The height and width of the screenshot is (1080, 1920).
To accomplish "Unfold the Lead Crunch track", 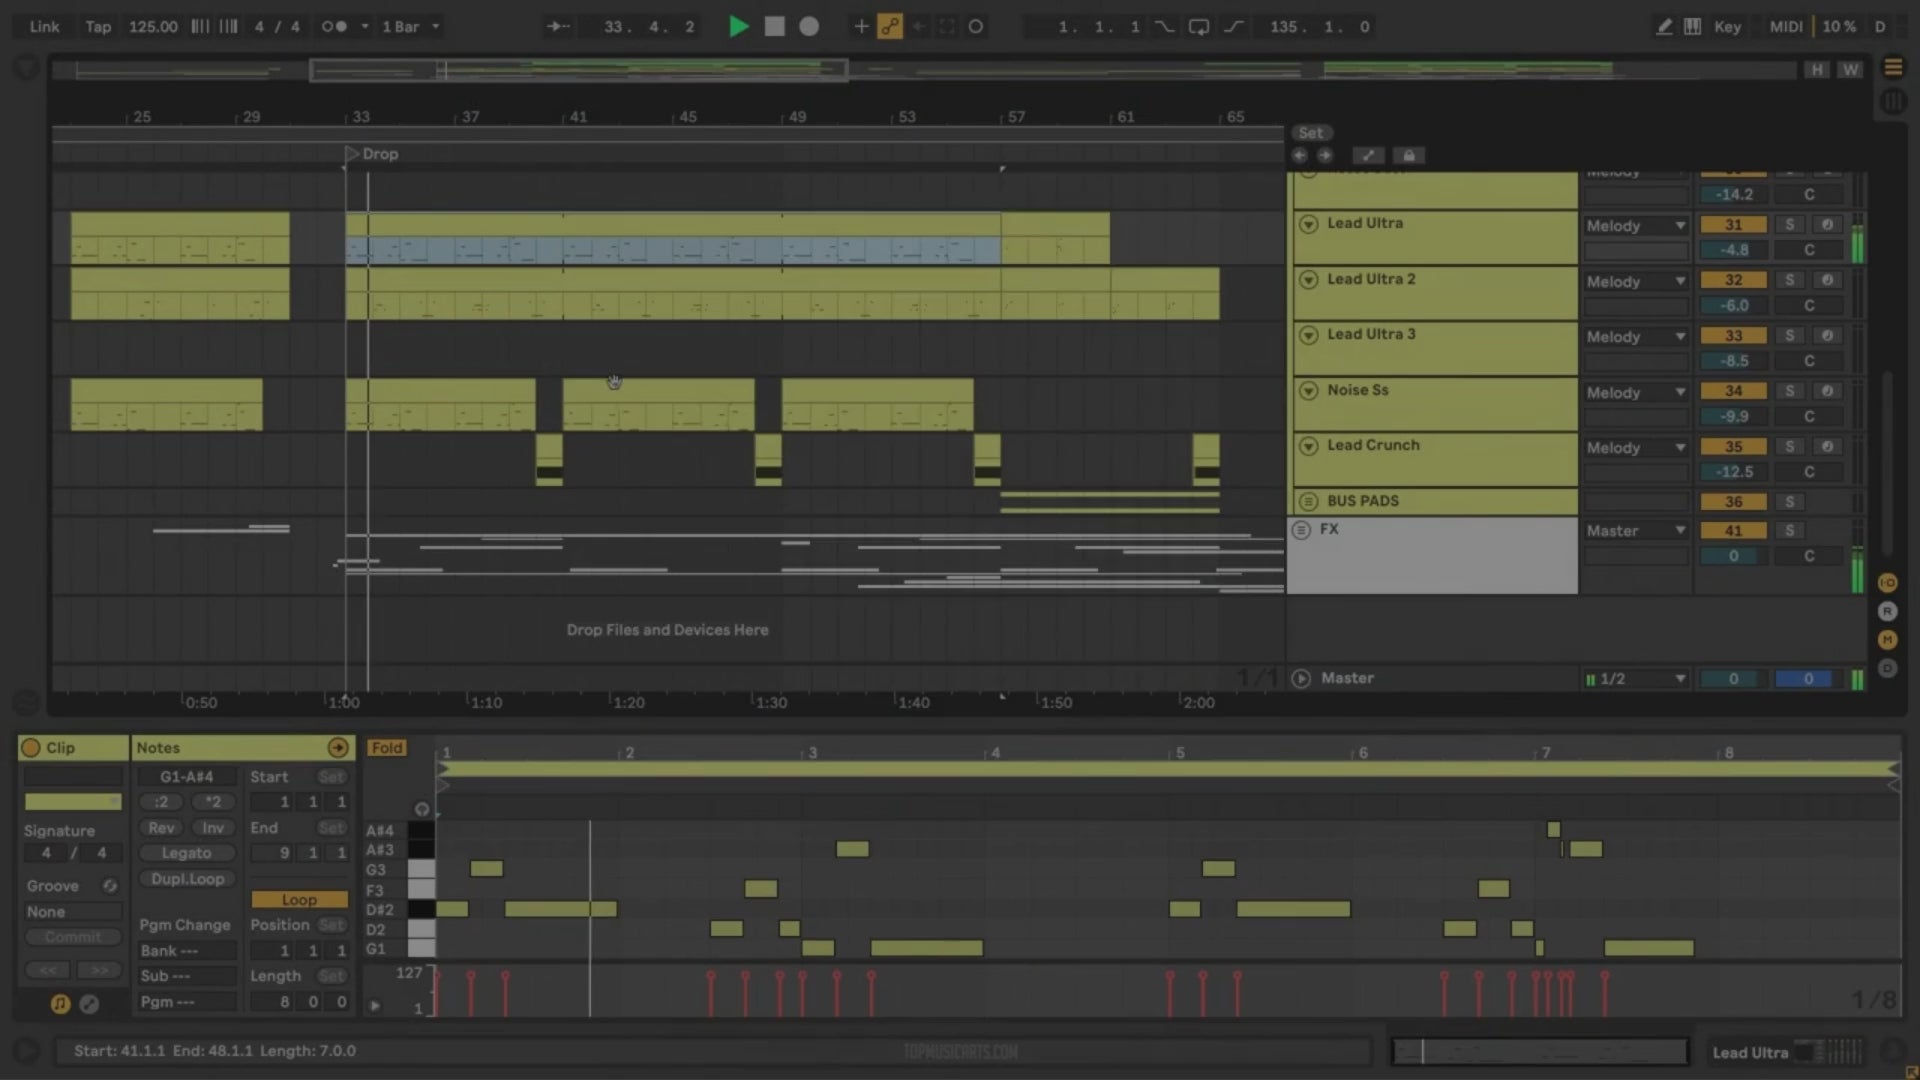I will point(1308,446).
